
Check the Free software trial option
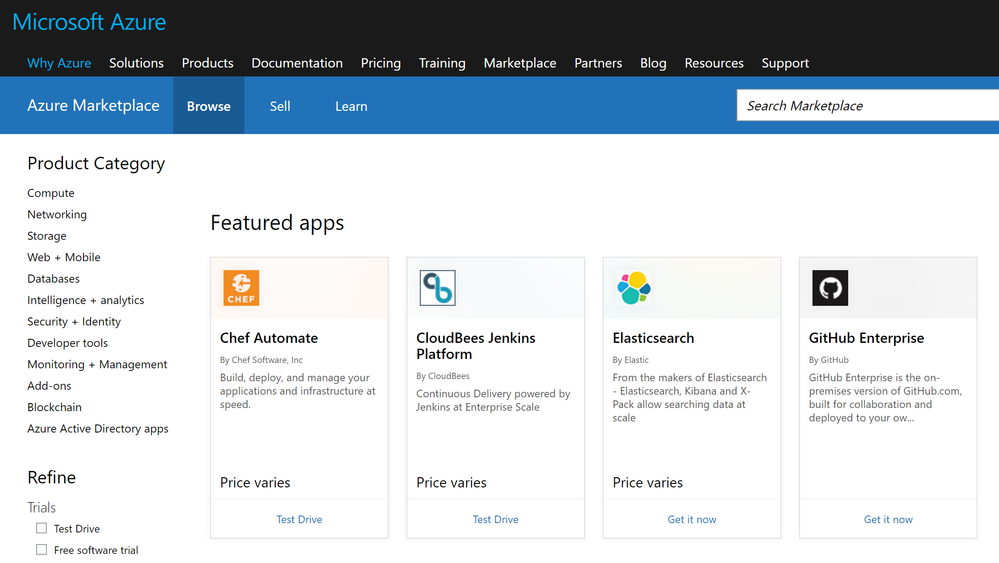pyautogui.click(x=41, y=550)
